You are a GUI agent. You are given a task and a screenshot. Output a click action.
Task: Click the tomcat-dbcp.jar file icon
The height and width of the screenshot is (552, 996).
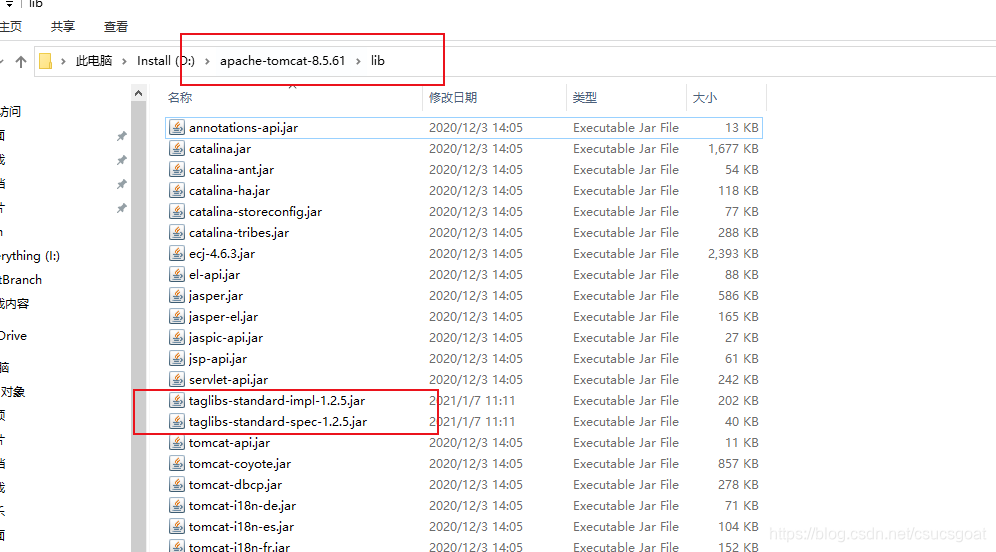pyautogui.click(x=177, y=484)
